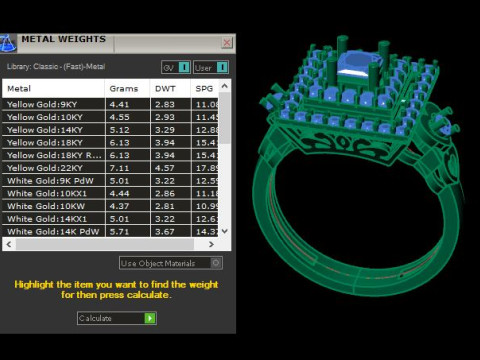This screenshot has width=480, height=360.
Task: Click the scroll down arrow in table
Action: tap(225, 231)
